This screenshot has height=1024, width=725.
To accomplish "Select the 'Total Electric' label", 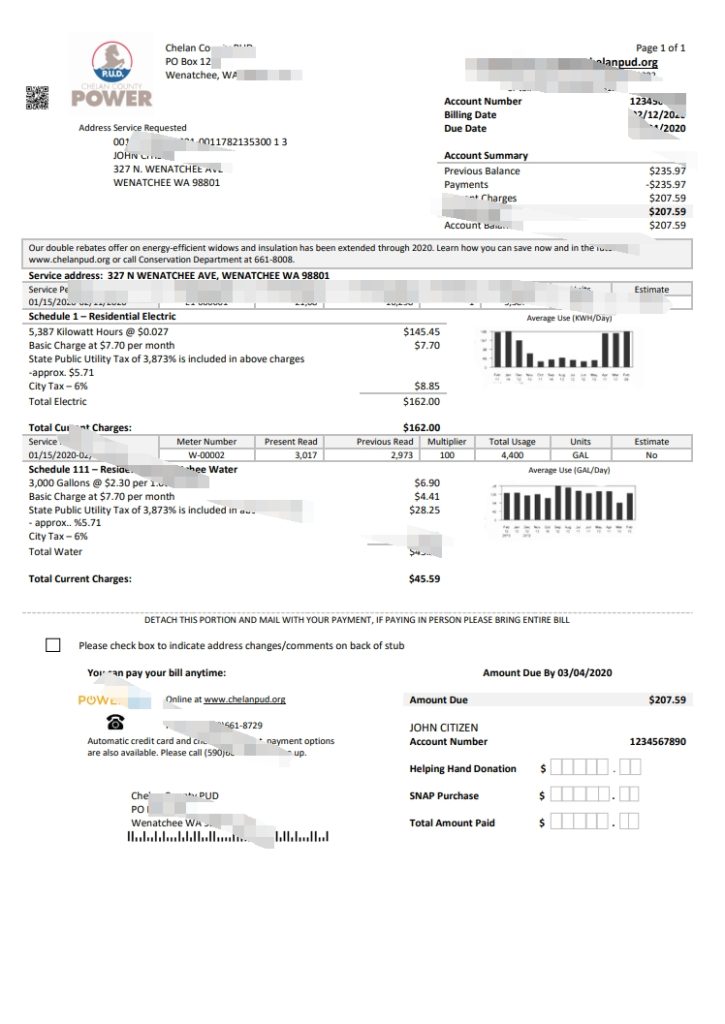I will tap(57, 401).
